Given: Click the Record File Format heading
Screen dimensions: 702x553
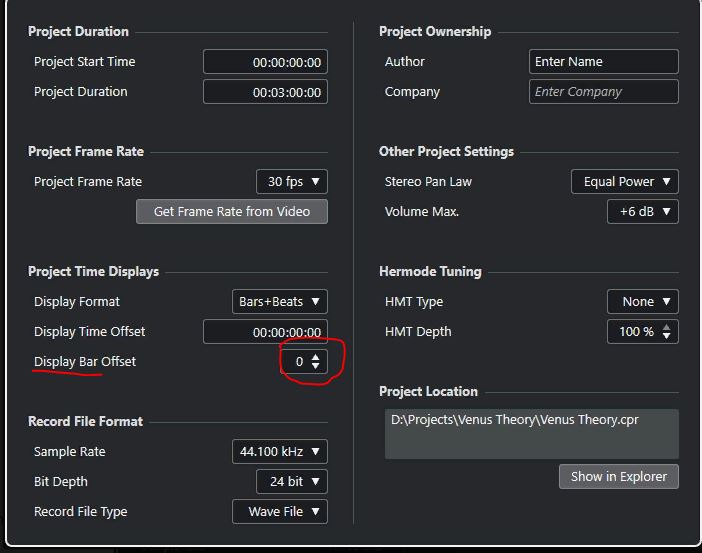Looking at the screenshot, I should click(x=85, y=421).
